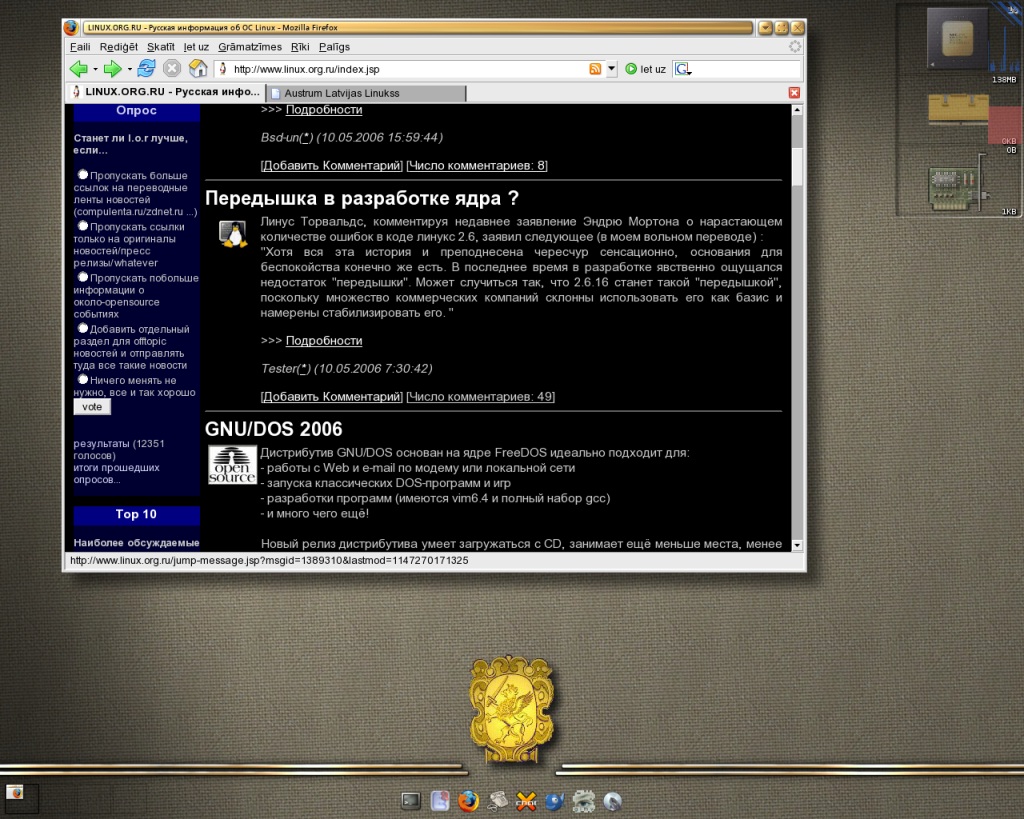Open the back history dropdown arrow

(95, 69)
